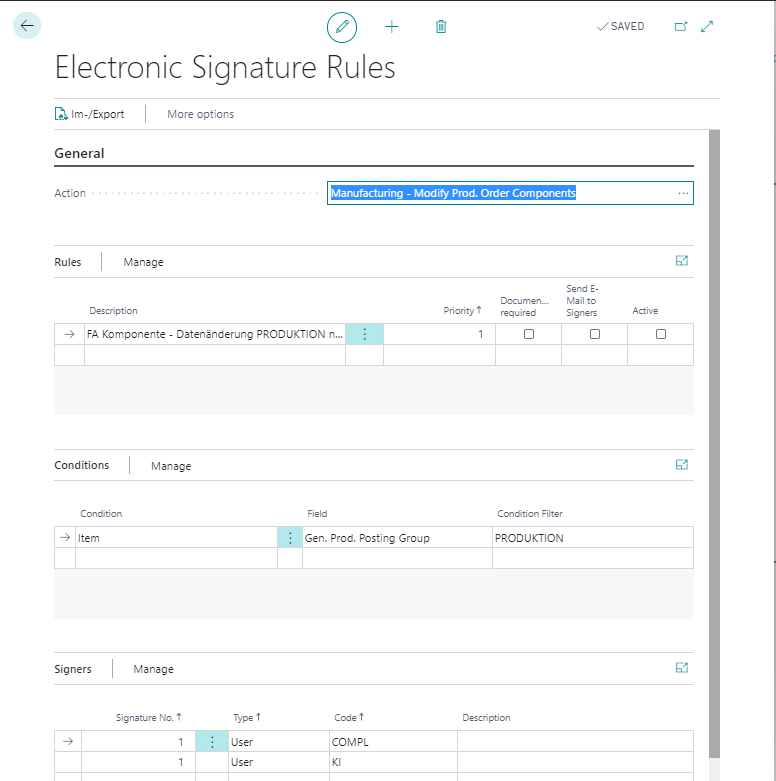
Task: Click the Condition Filter column header
Action: tap(529, 514)
